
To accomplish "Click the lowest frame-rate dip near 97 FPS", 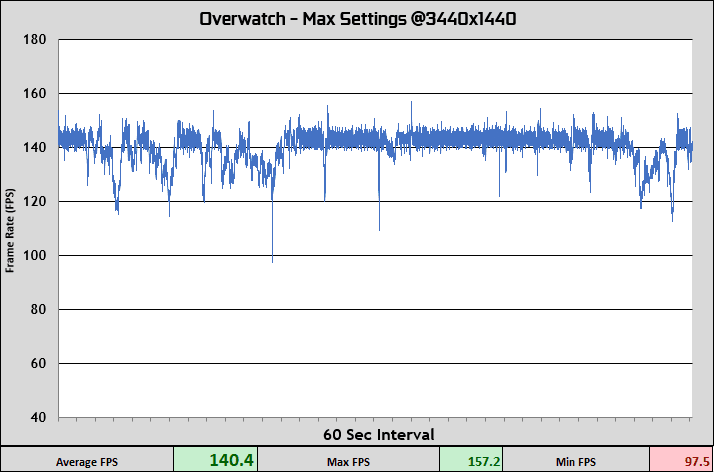I will 272,260.
